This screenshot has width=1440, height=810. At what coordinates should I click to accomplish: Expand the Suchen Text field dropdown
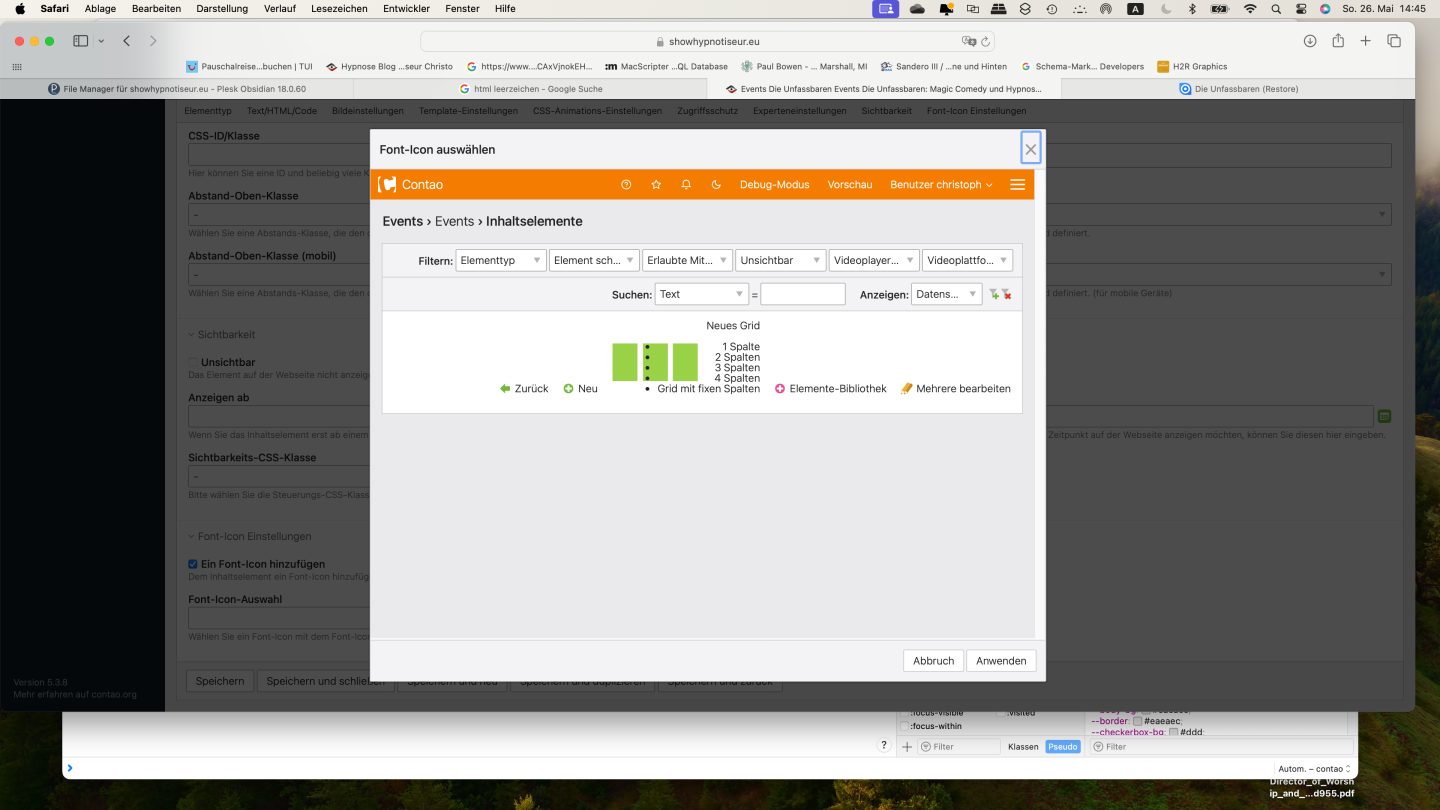pos(701,294)
